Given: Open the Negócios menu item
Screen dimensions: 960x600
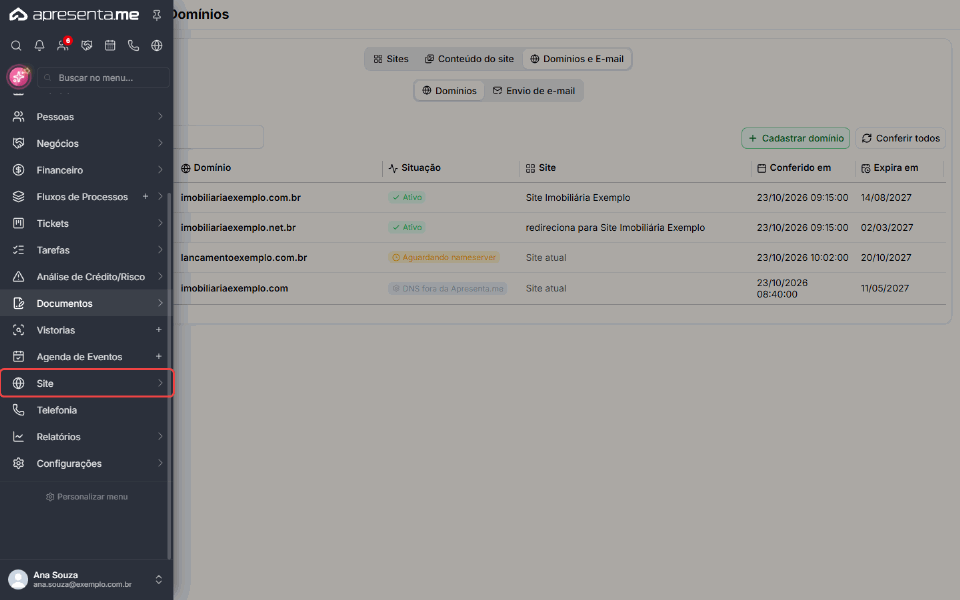Looking at the screenshot, I should (86, 143).
